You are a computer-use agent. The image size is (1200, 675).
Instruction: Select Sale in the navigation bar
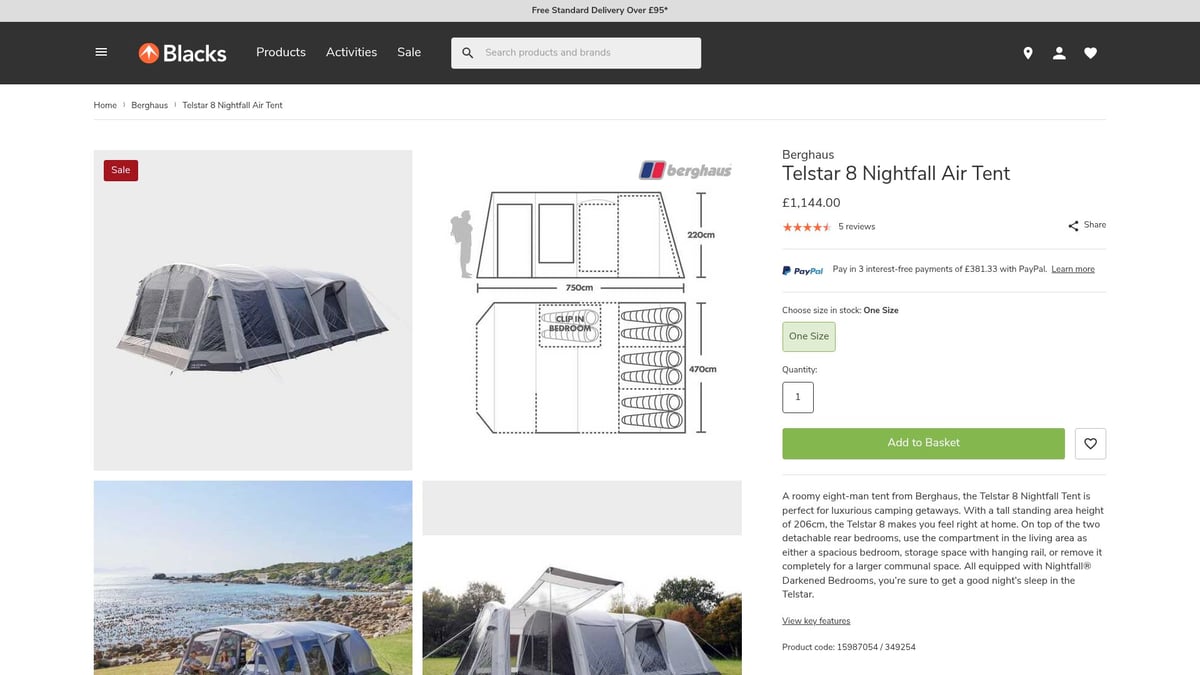409,52
